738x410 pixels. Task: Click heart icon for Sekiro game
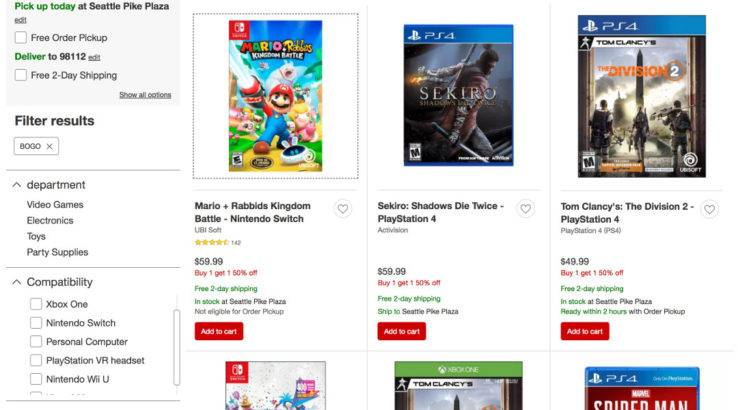coord(526,209)
